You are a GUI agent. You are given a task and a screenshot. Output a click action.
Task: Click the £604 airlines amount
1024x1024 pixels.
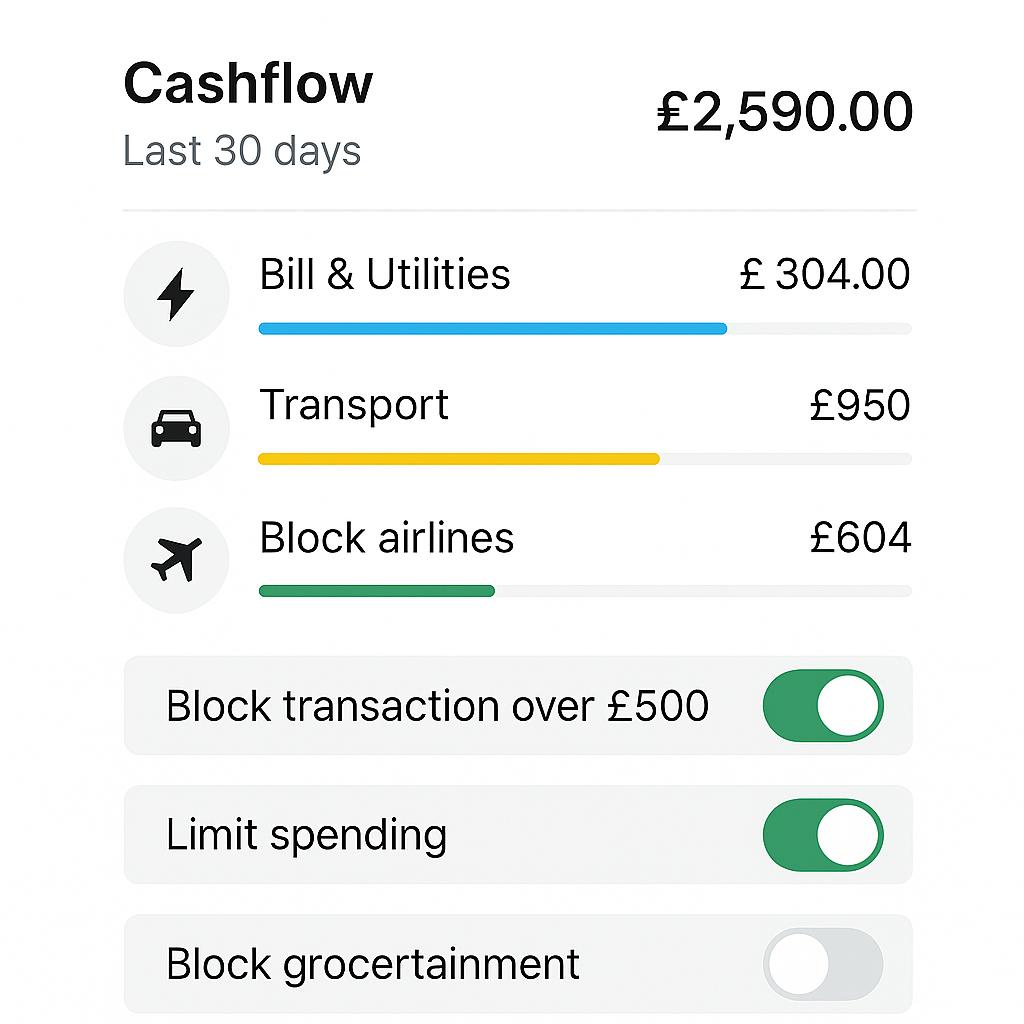[860, 538]
